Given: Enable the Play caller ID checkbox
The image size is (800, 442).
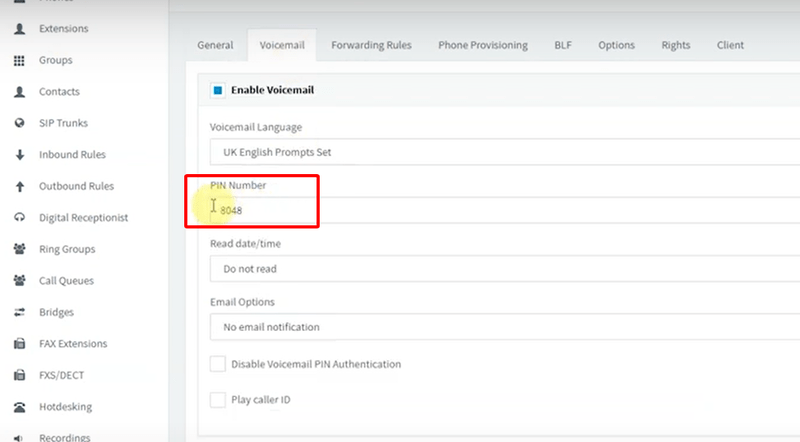Looking at the screenshot, I should [x=218, y=400].
